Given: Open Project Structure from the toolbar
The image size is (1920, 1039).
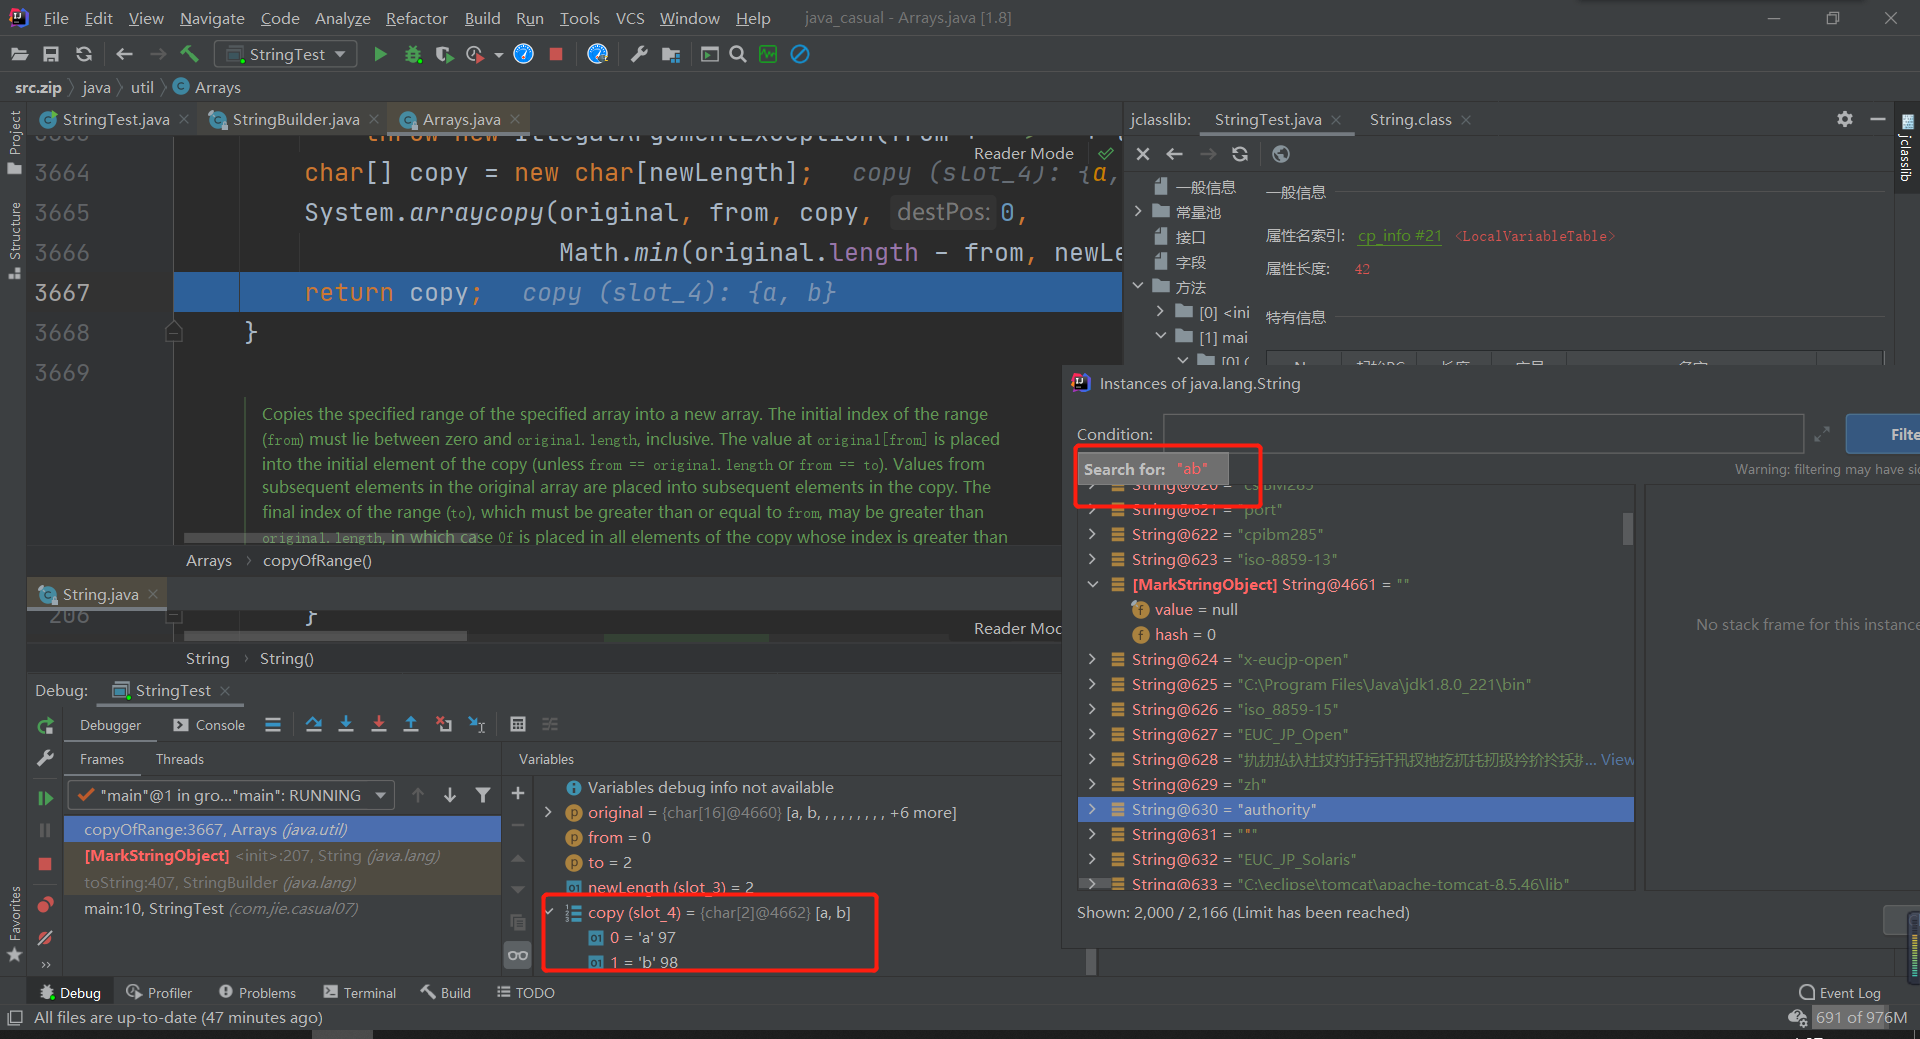Looking at the screenshot, I should [671, 54].
